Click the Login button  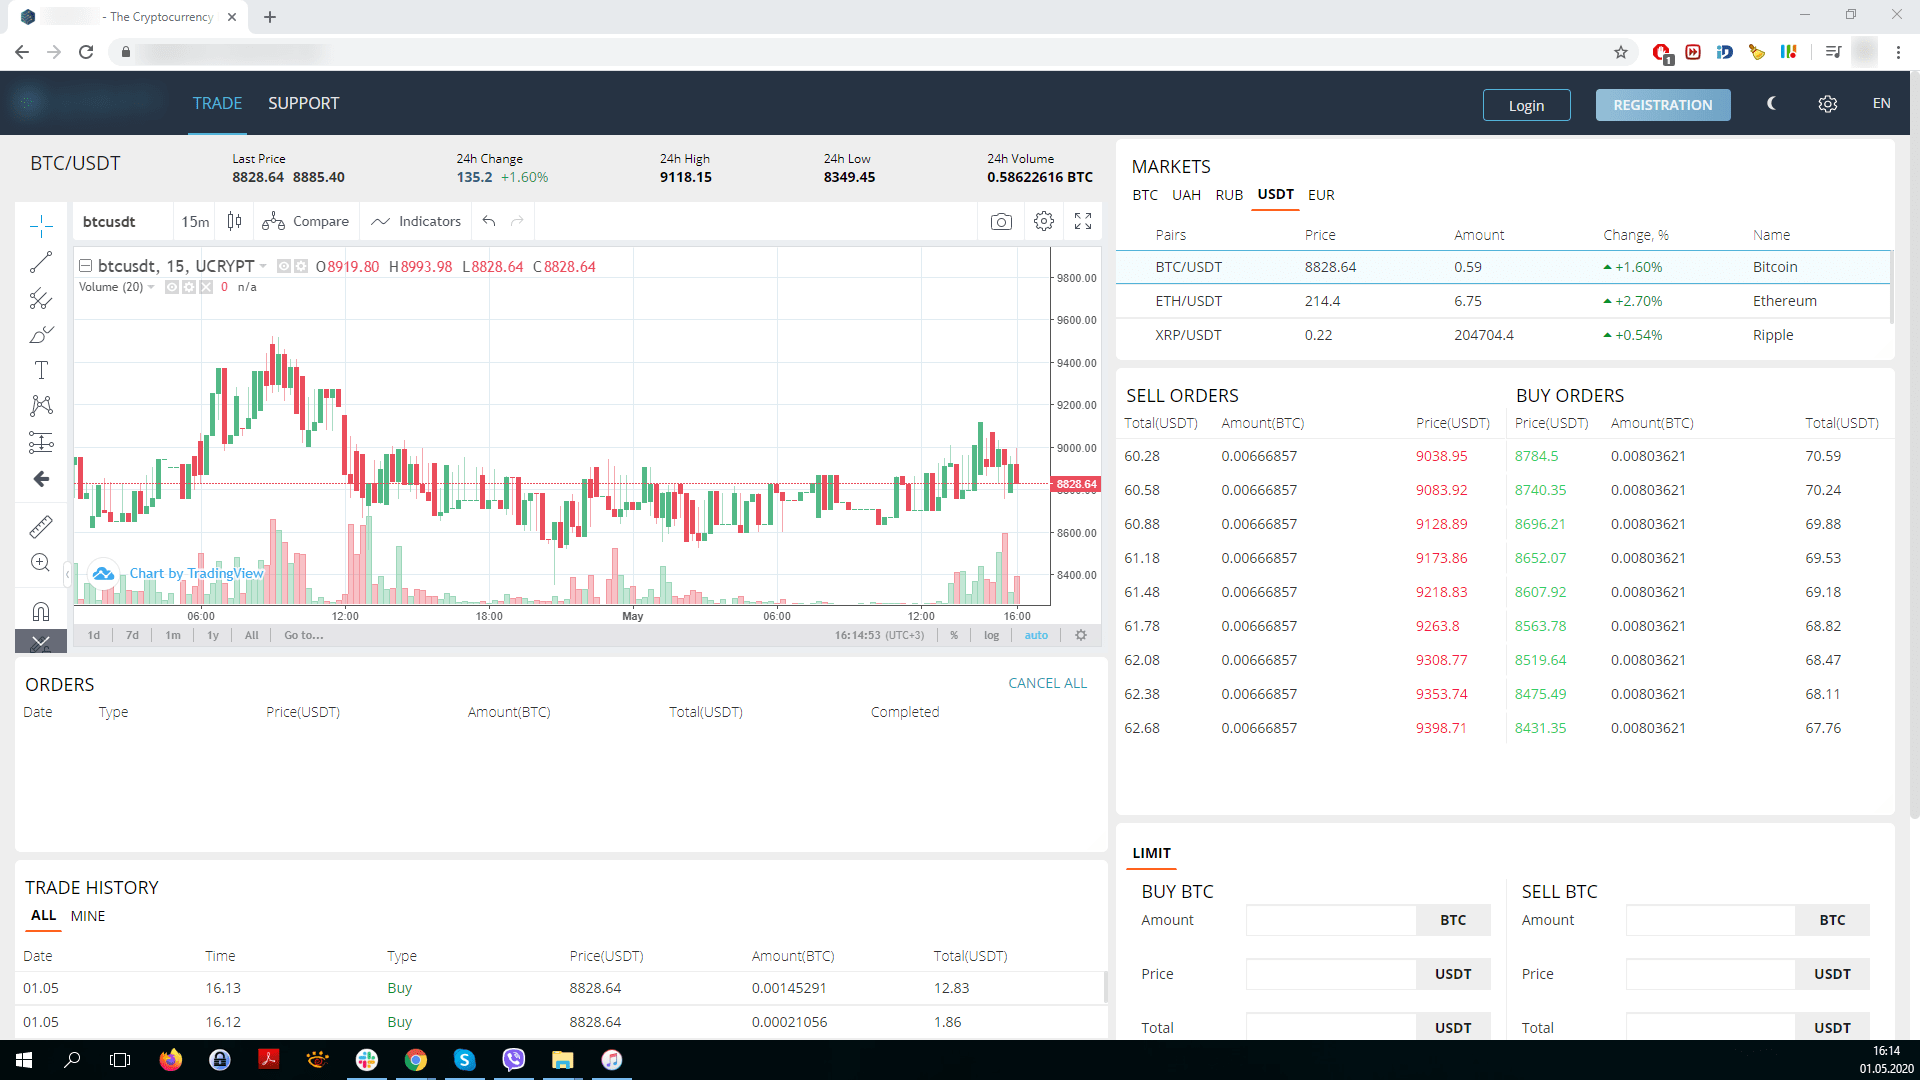pos(1526,105)
